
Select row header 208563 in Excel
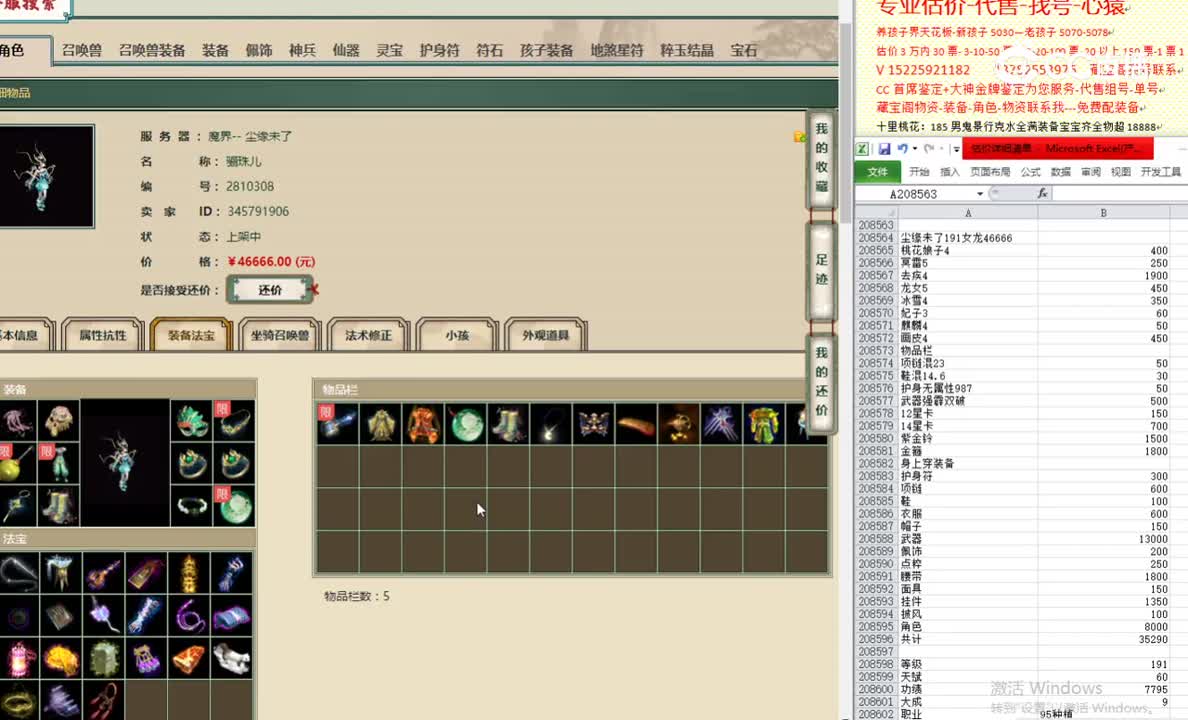point(877,225)
